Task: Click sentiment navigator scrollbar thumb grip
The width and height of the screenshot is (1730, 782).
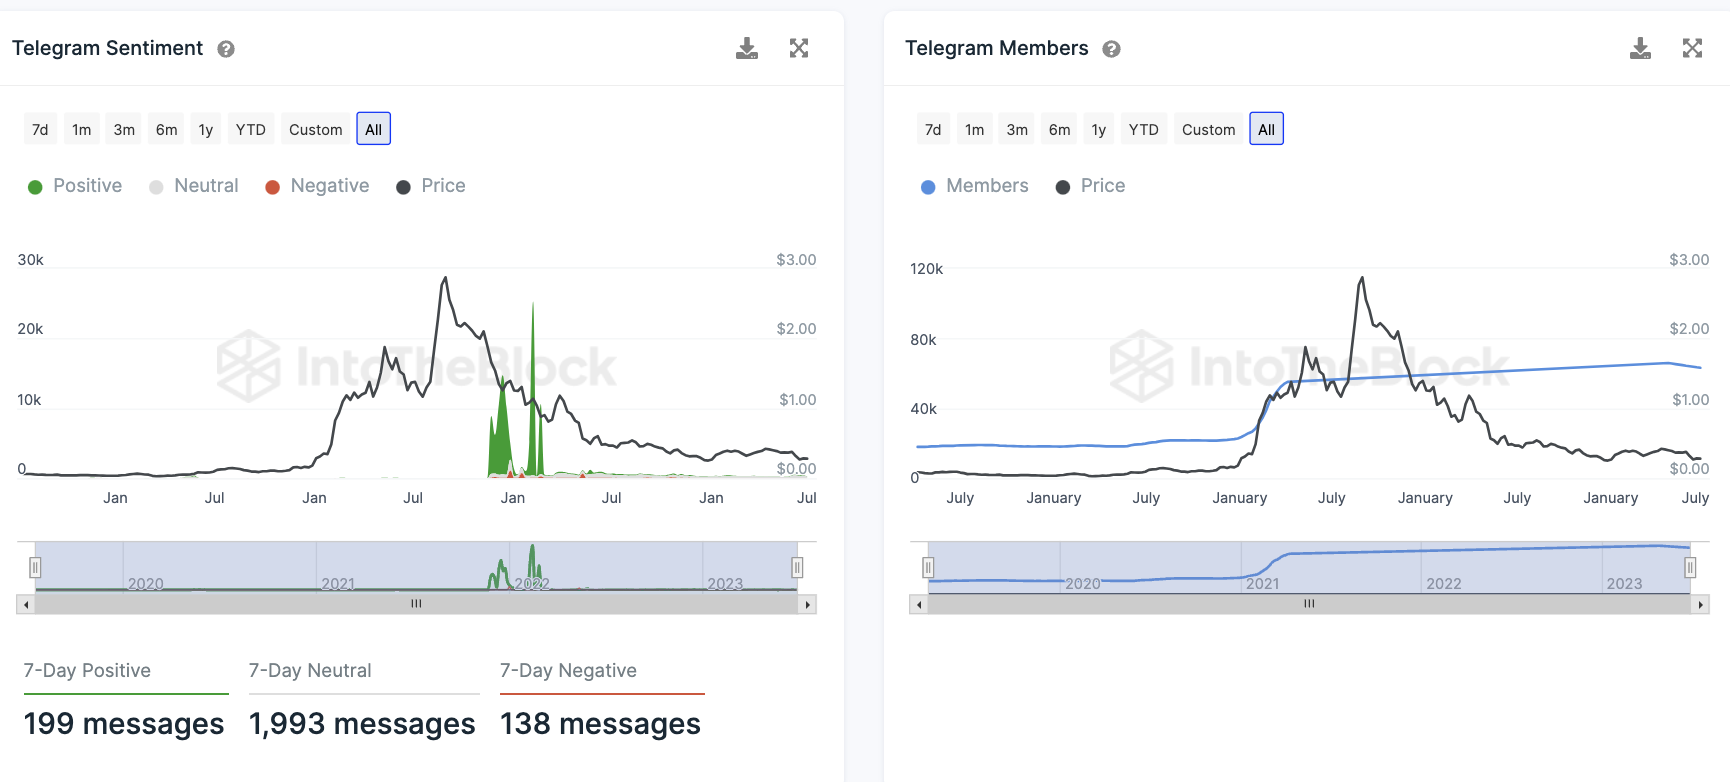Action: [x=416, y=604]
